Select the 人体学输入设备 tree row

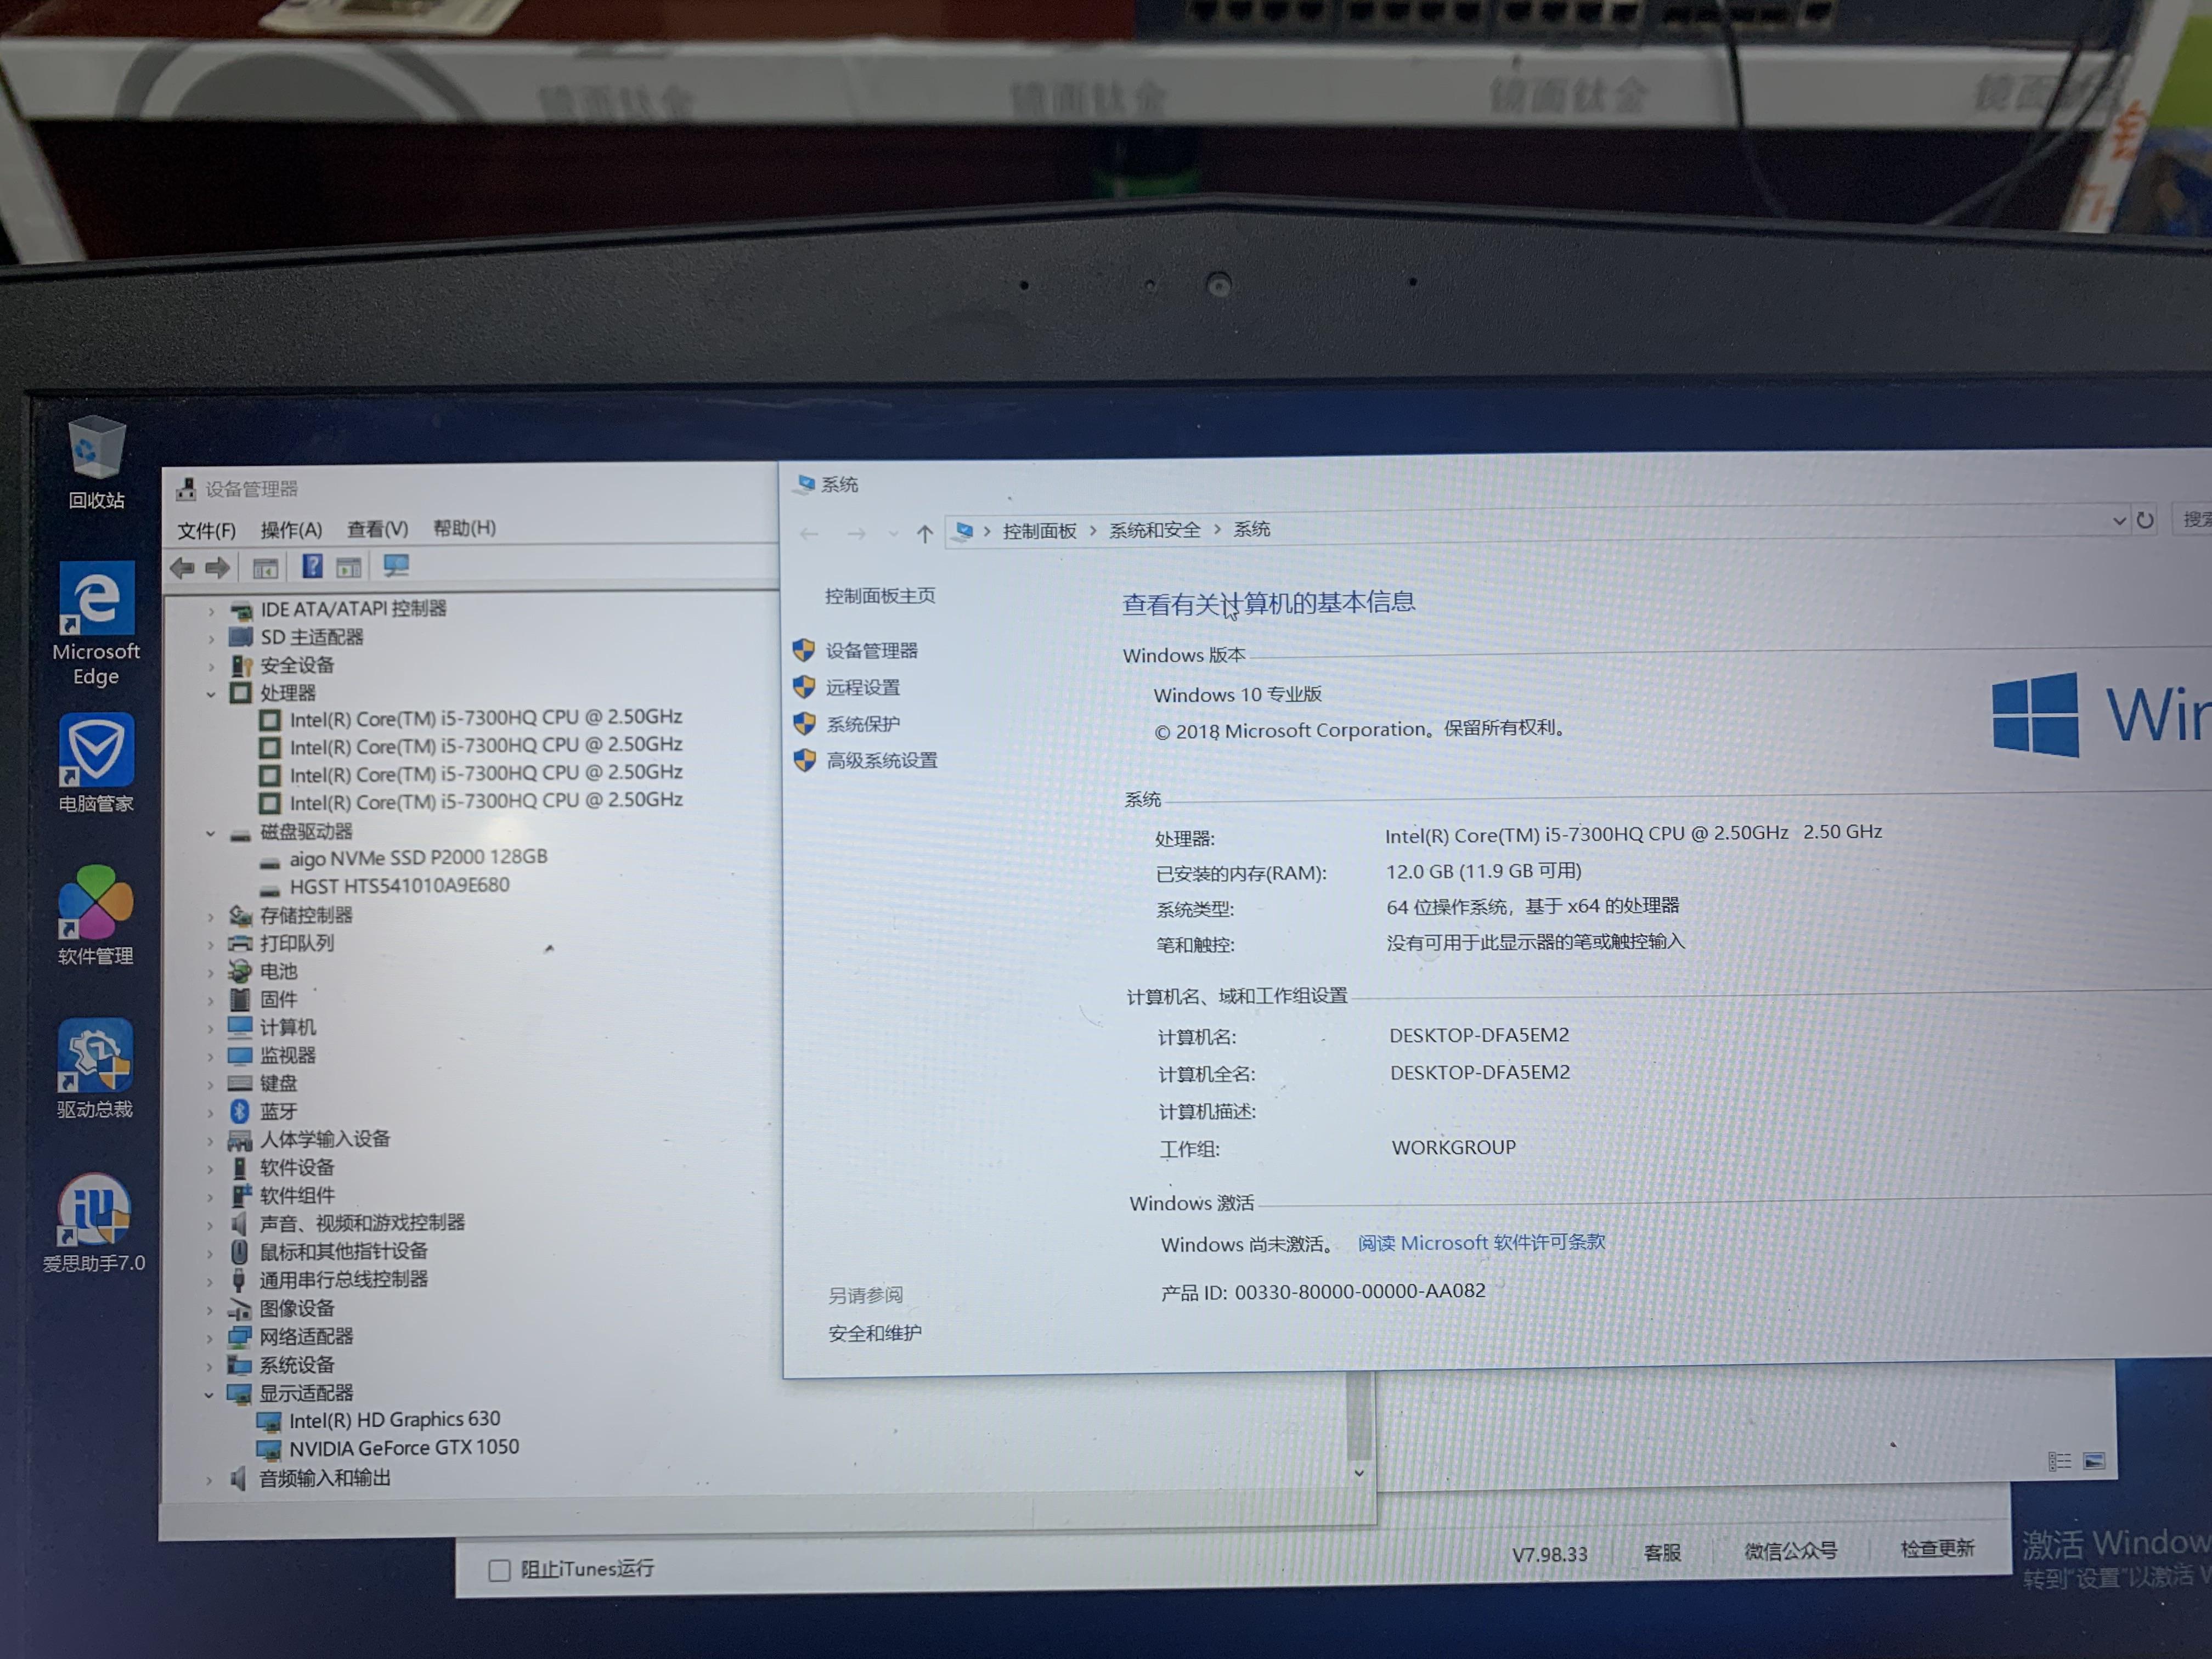click(x=325, y=1139)
